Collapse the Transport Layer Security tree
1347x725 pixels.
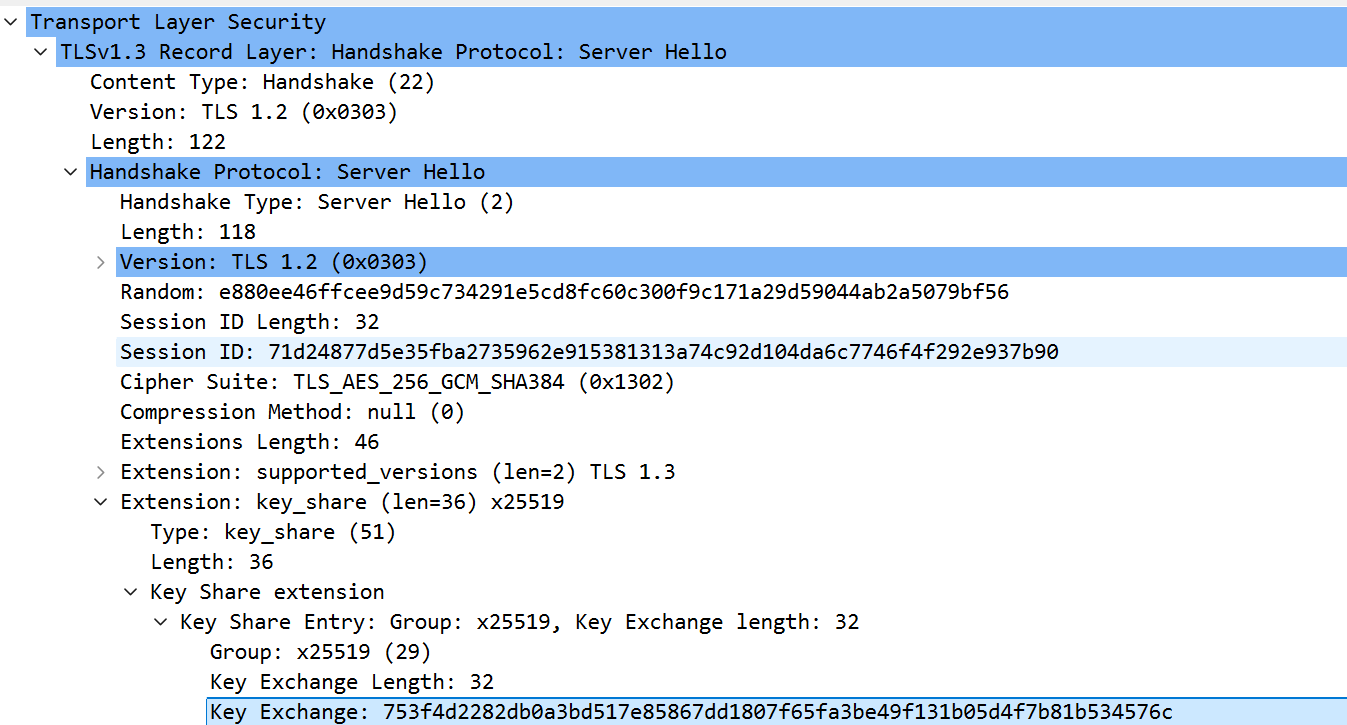pos(10,22)
